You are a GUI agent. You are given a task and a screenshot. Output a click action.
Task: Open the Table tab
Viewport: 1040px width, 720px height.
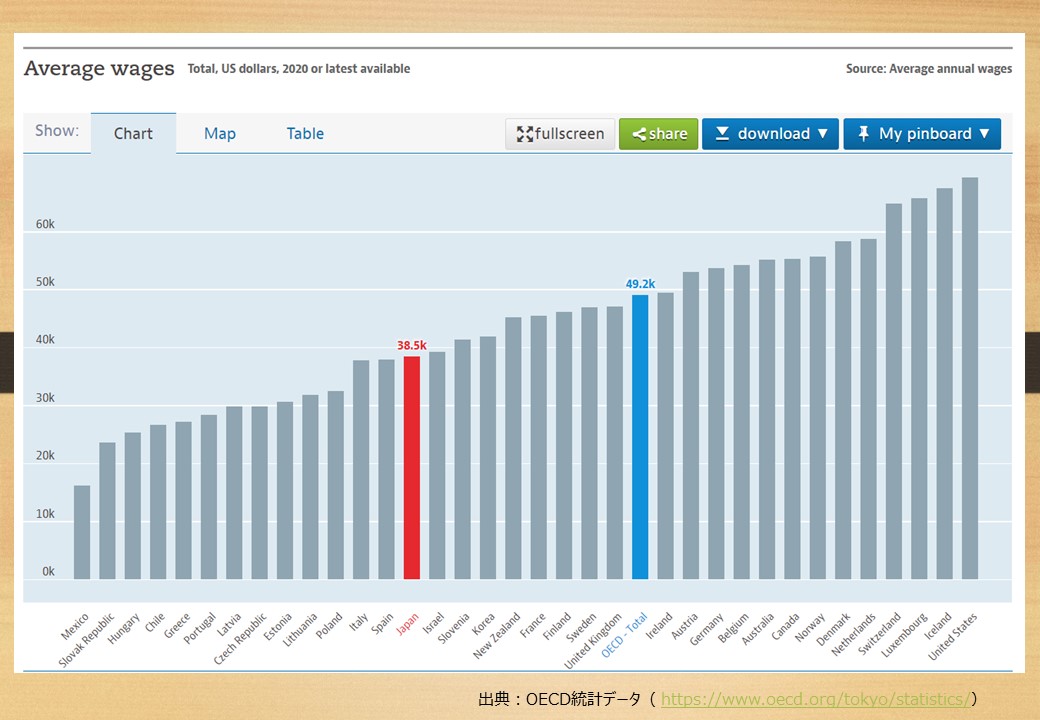pyautogui.click(x=305, y=133)
